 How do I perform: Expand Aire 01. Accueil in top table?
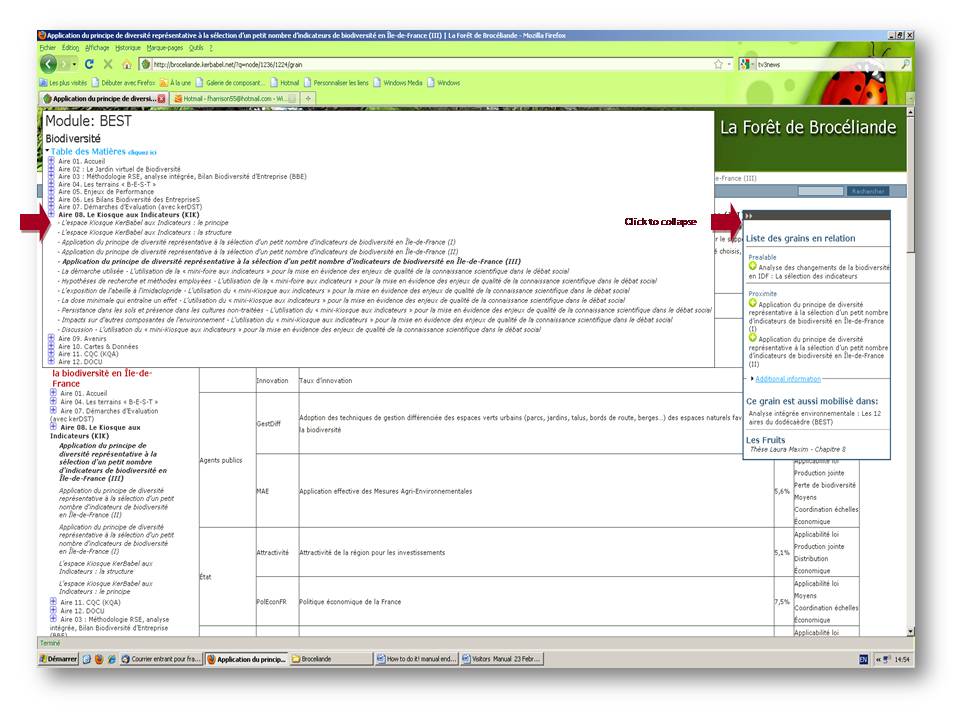pyautogui.click(x=51, y=161)
